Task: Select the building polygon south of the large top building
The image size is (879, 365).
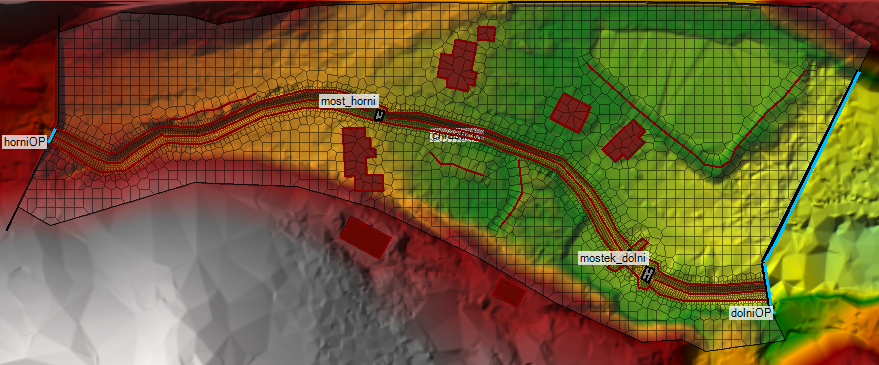Action: 571,113
